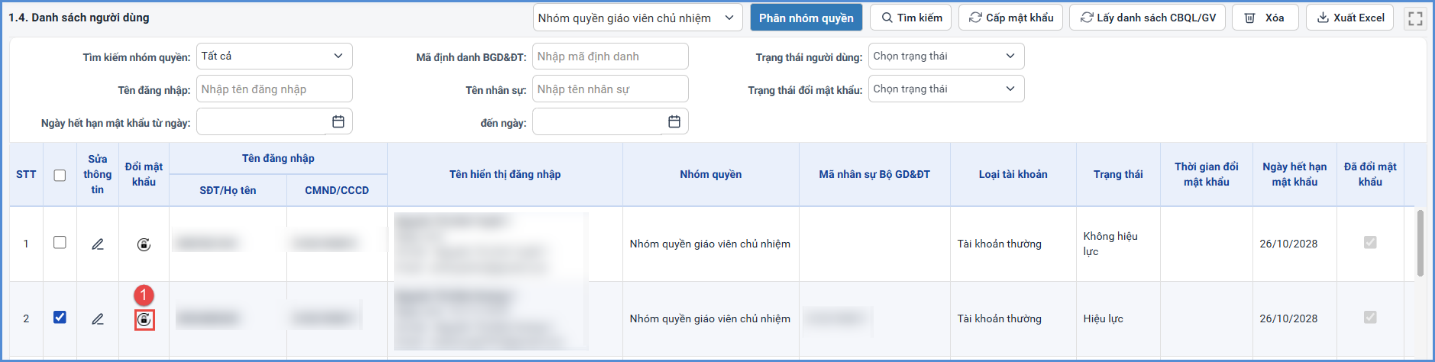Tick the select-all header checkbox
This screenshot has width=1435, height=362.
pos(60,175)
